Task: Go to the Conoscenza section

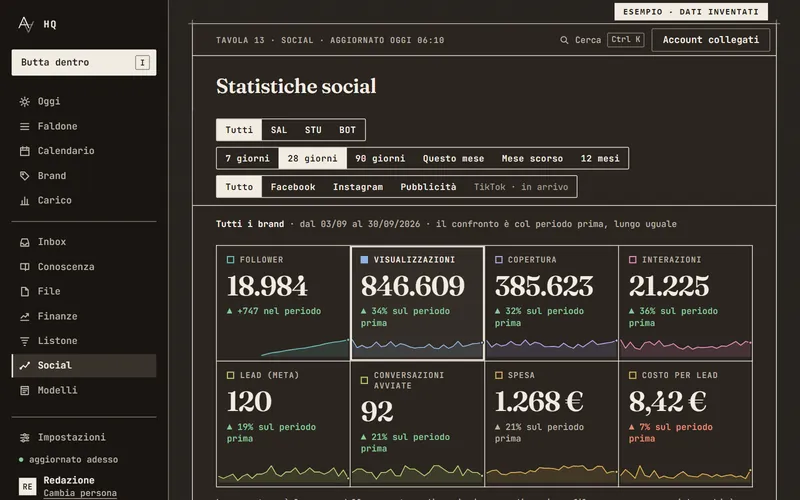Action: point(84,267)
